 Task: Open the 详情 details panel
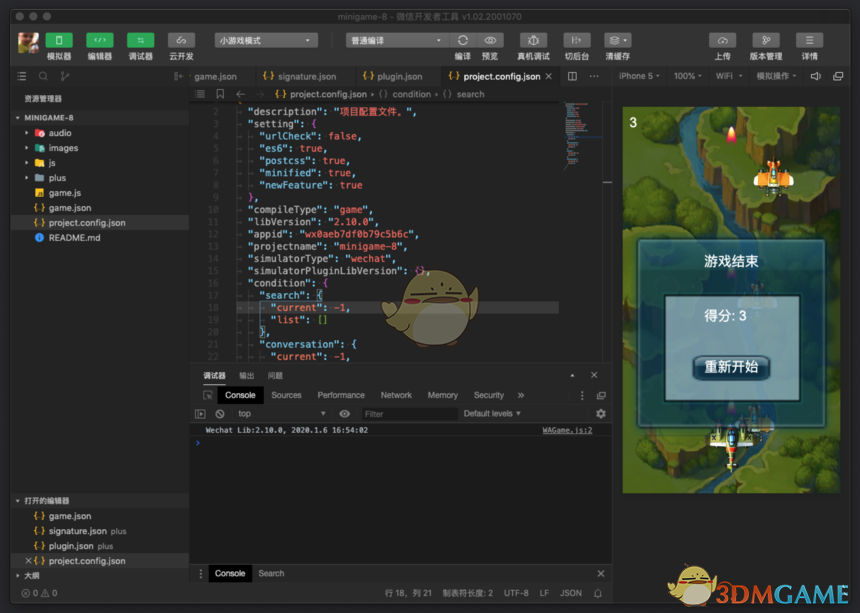click(x=809, y=41)
